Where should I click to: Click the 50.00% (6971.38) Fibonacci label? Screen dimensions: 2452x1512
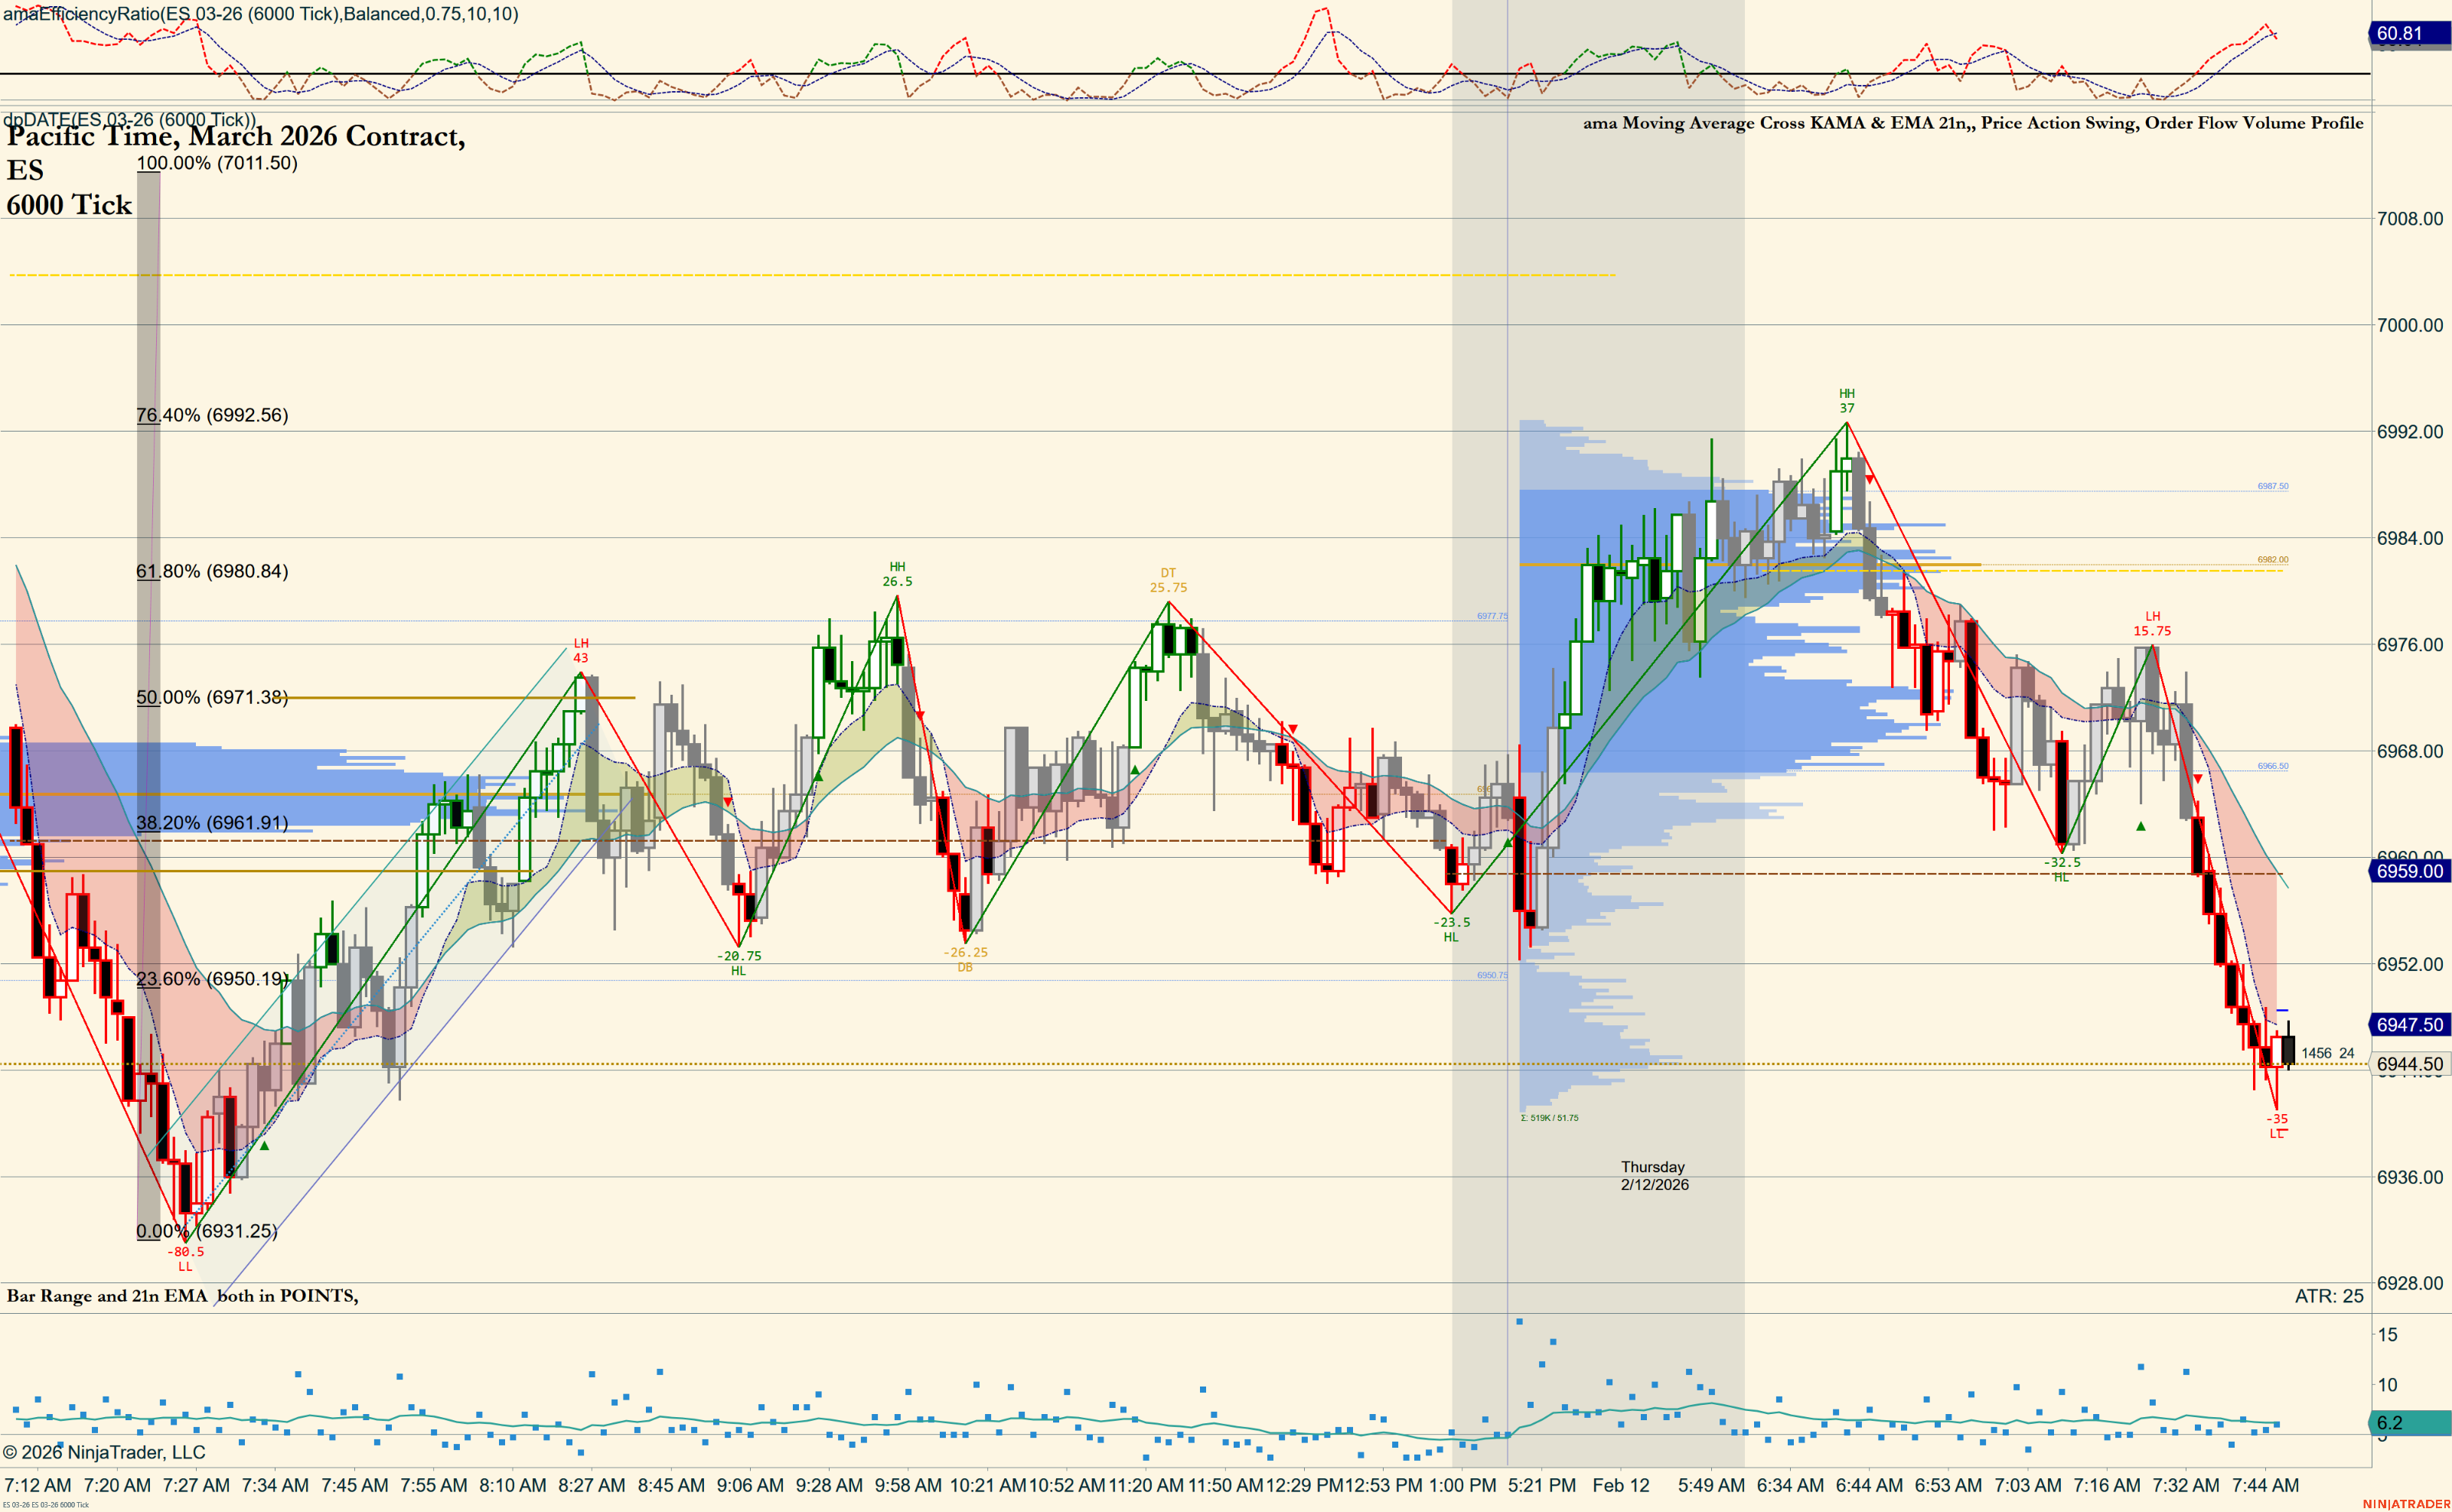click(x=212, y=697)
